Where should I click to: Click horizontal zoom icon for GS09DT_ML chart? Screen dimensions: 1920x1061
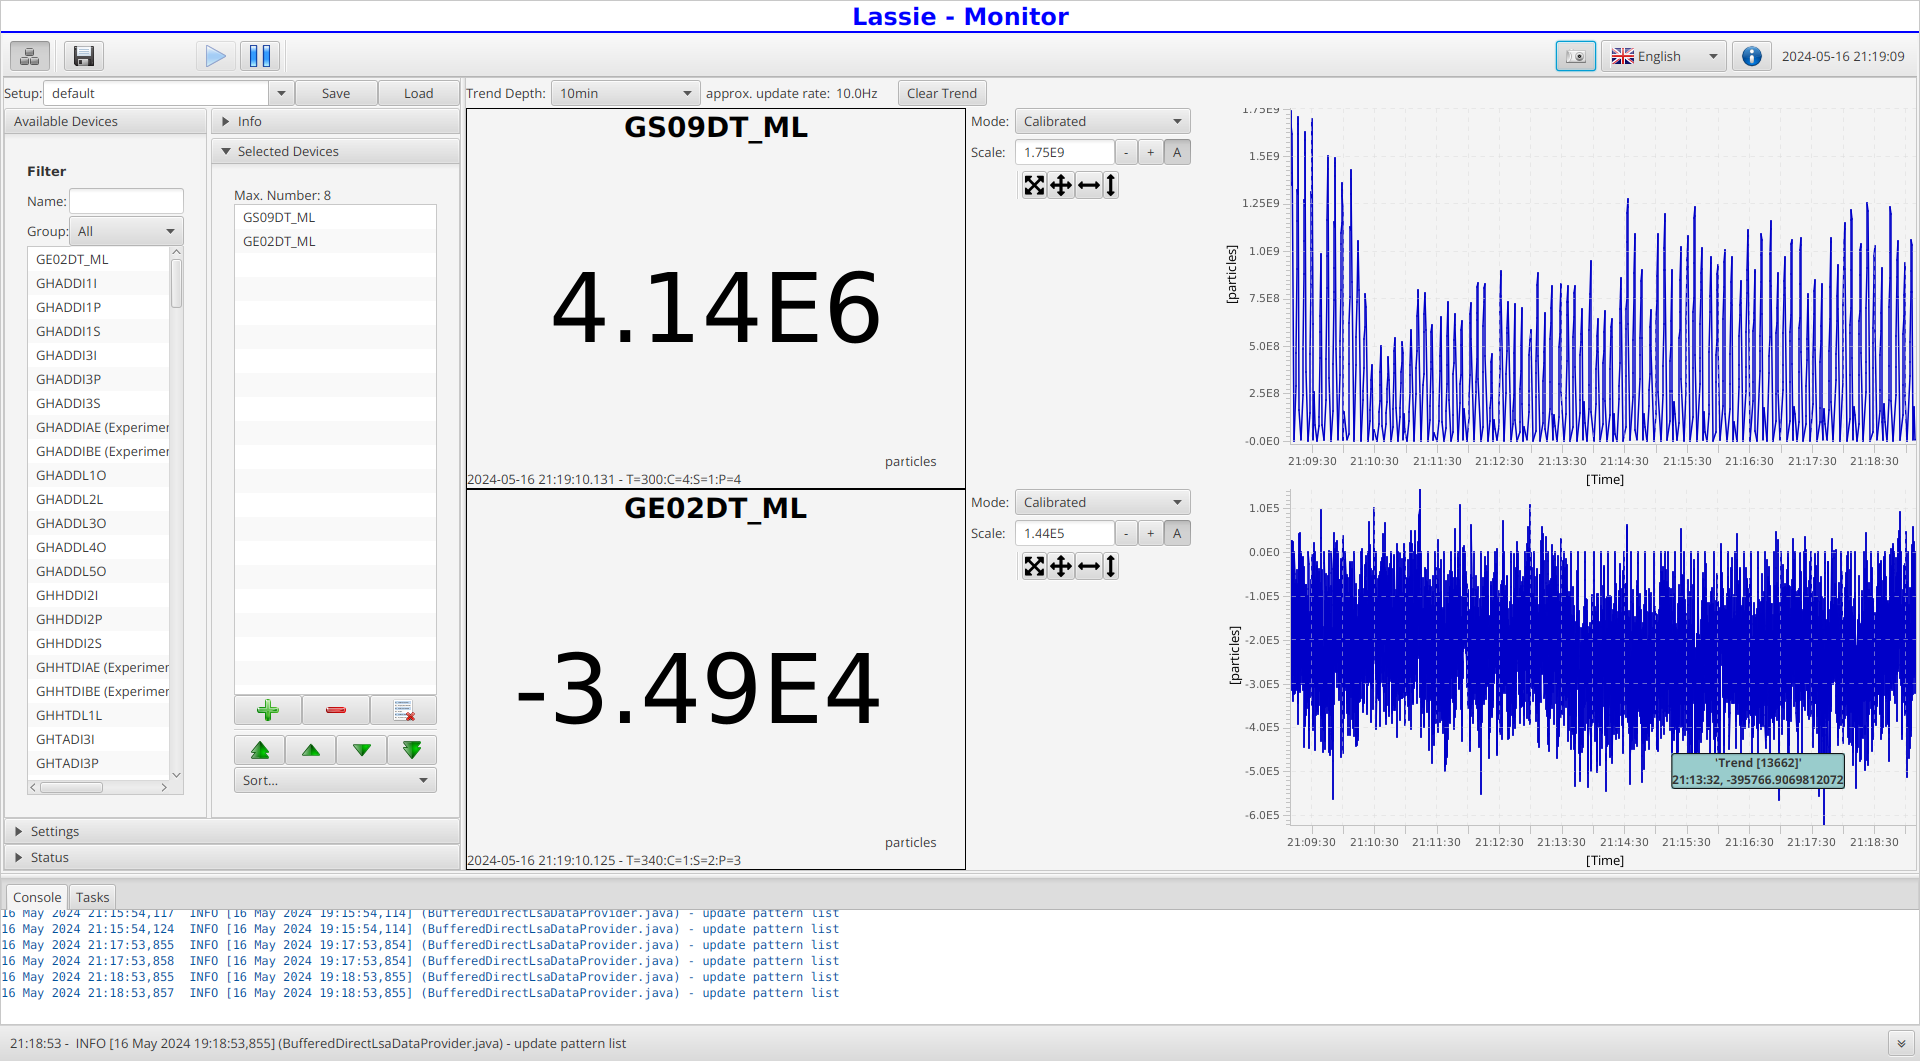pos(1089,185)
